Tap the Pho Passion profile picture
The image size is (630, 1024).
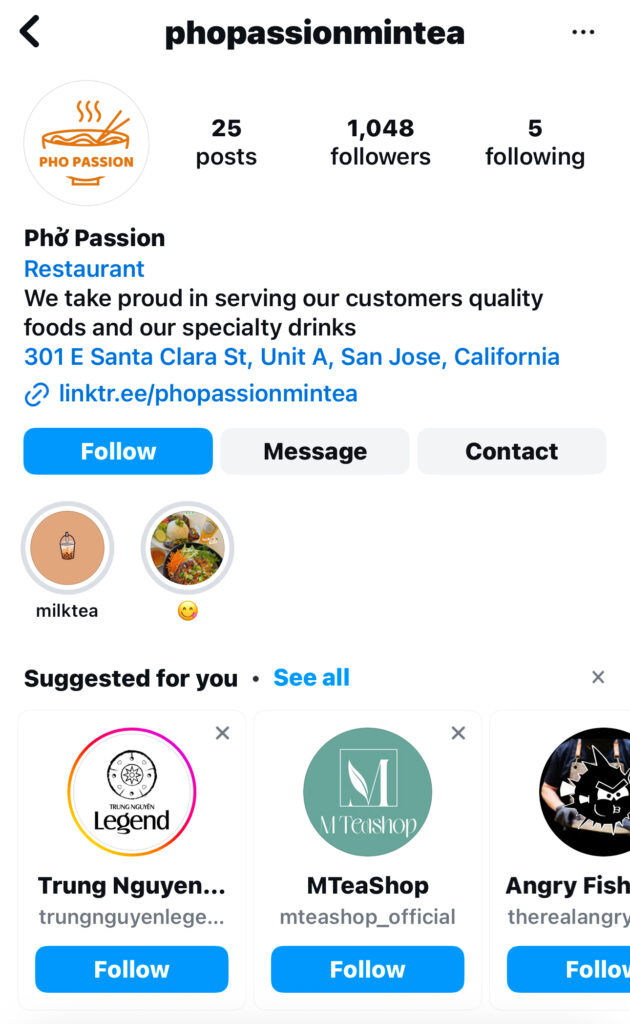86,143
